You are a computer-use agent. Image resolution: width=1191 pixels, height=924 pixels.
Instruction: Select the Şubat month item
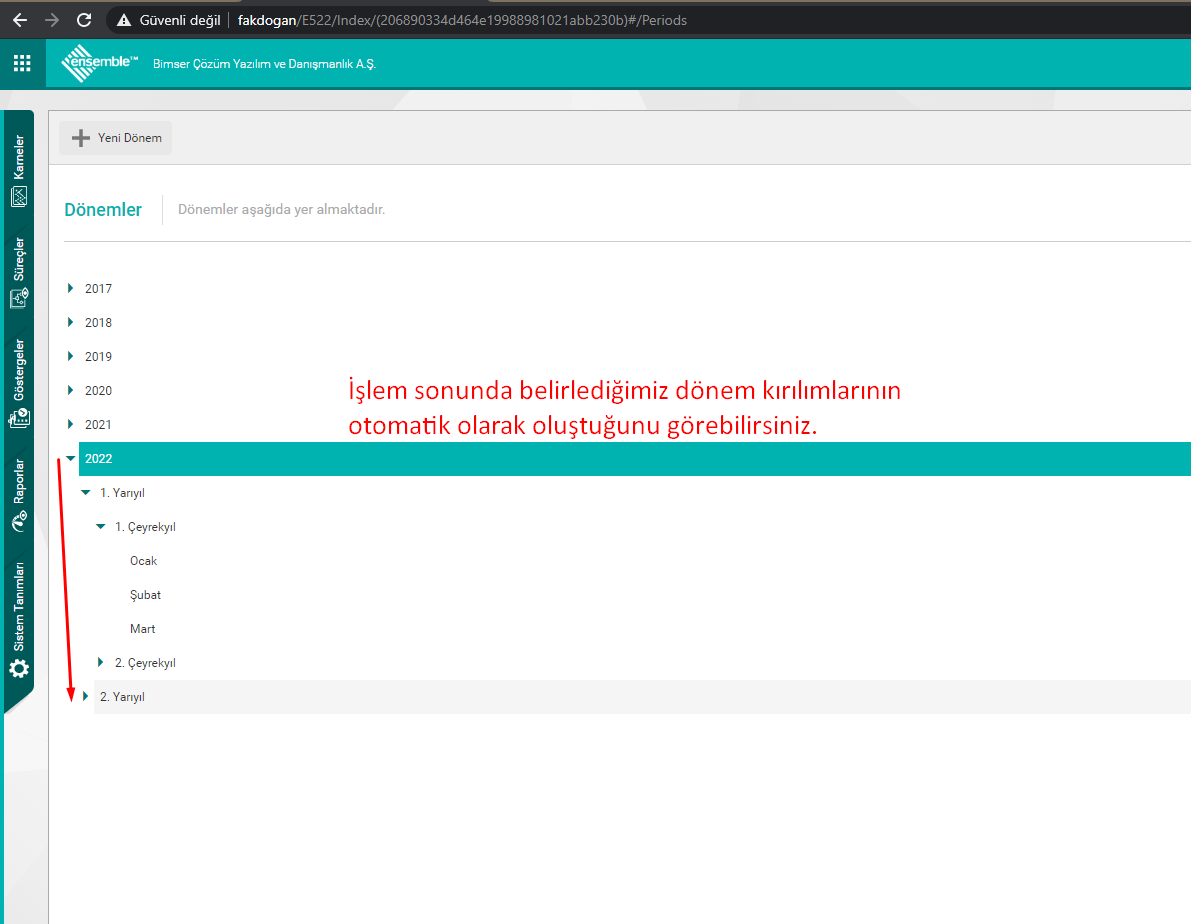click(x=145, y=595)
